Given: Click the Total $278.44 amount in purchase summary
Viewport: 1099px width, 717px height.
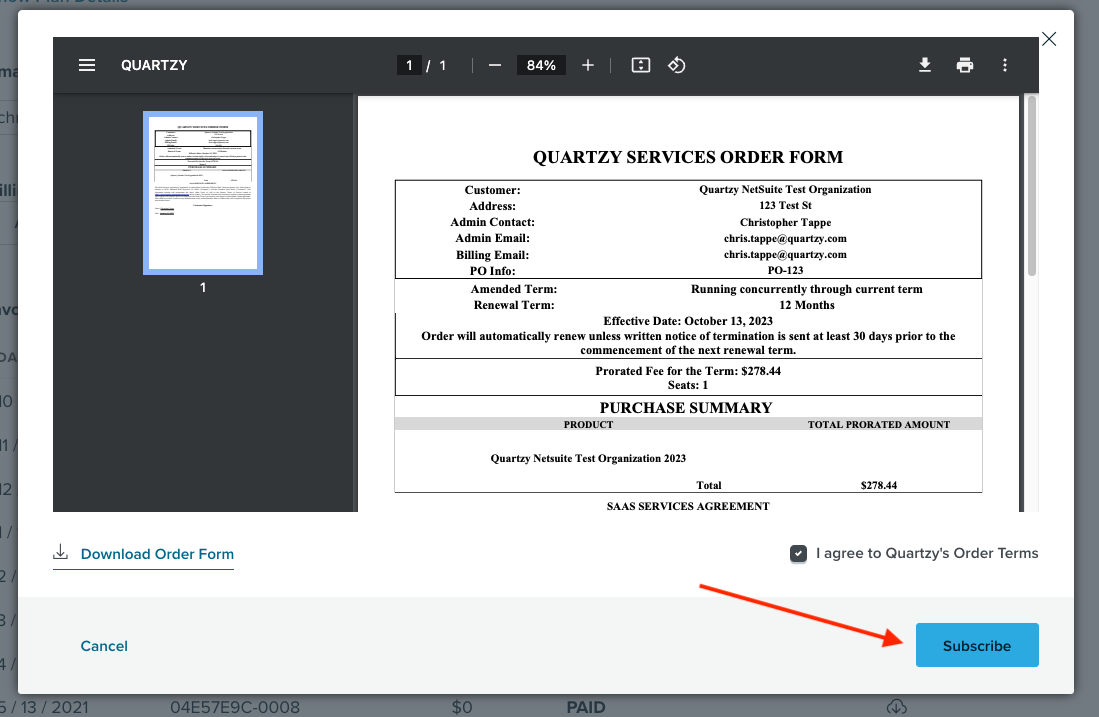Looking at the screenshot, I should pos(879,485).
